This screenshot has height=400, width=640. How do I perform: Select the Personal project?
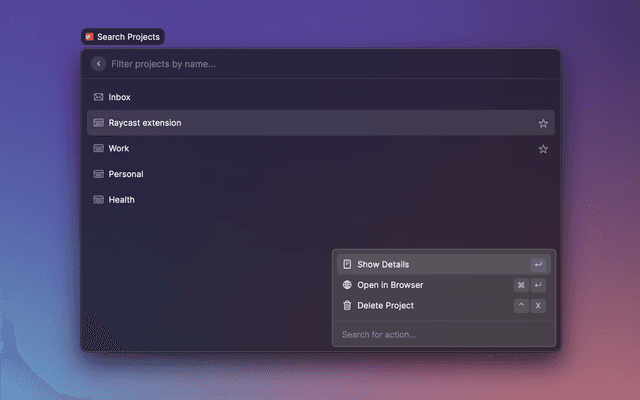click(300, 174)
